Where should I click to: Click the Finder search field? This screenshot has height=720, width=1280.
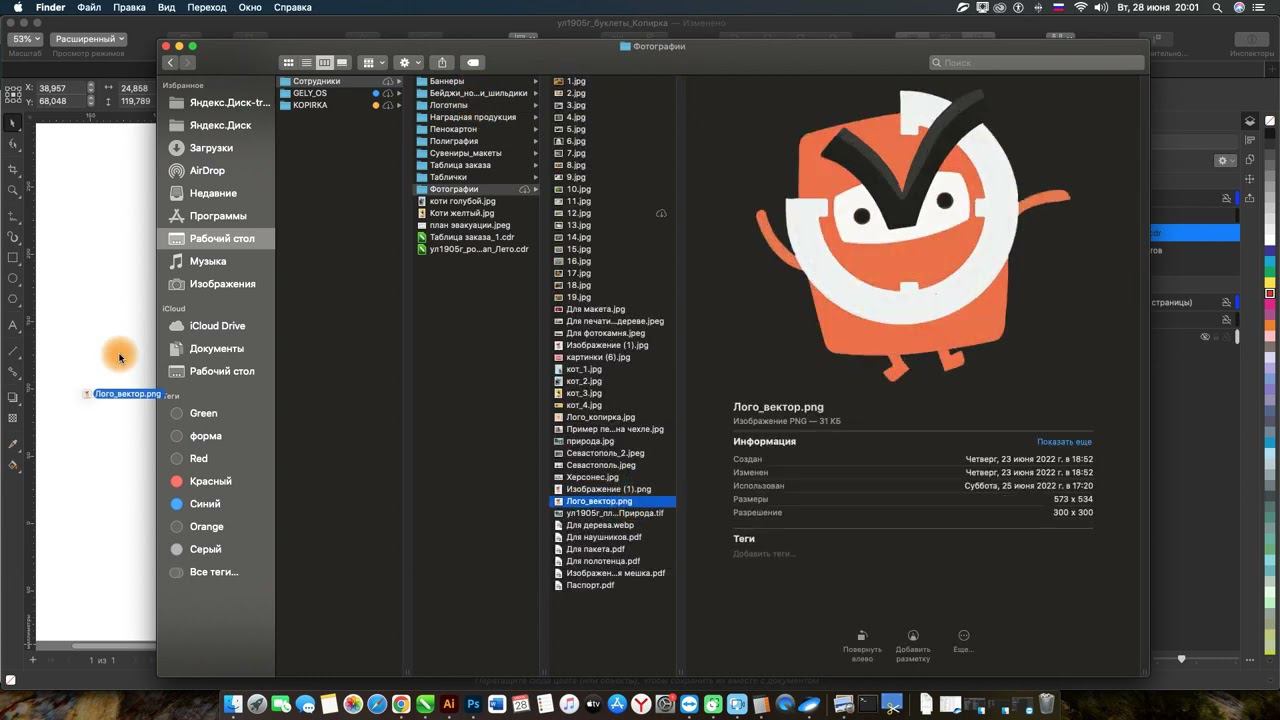coord(1036,62)
